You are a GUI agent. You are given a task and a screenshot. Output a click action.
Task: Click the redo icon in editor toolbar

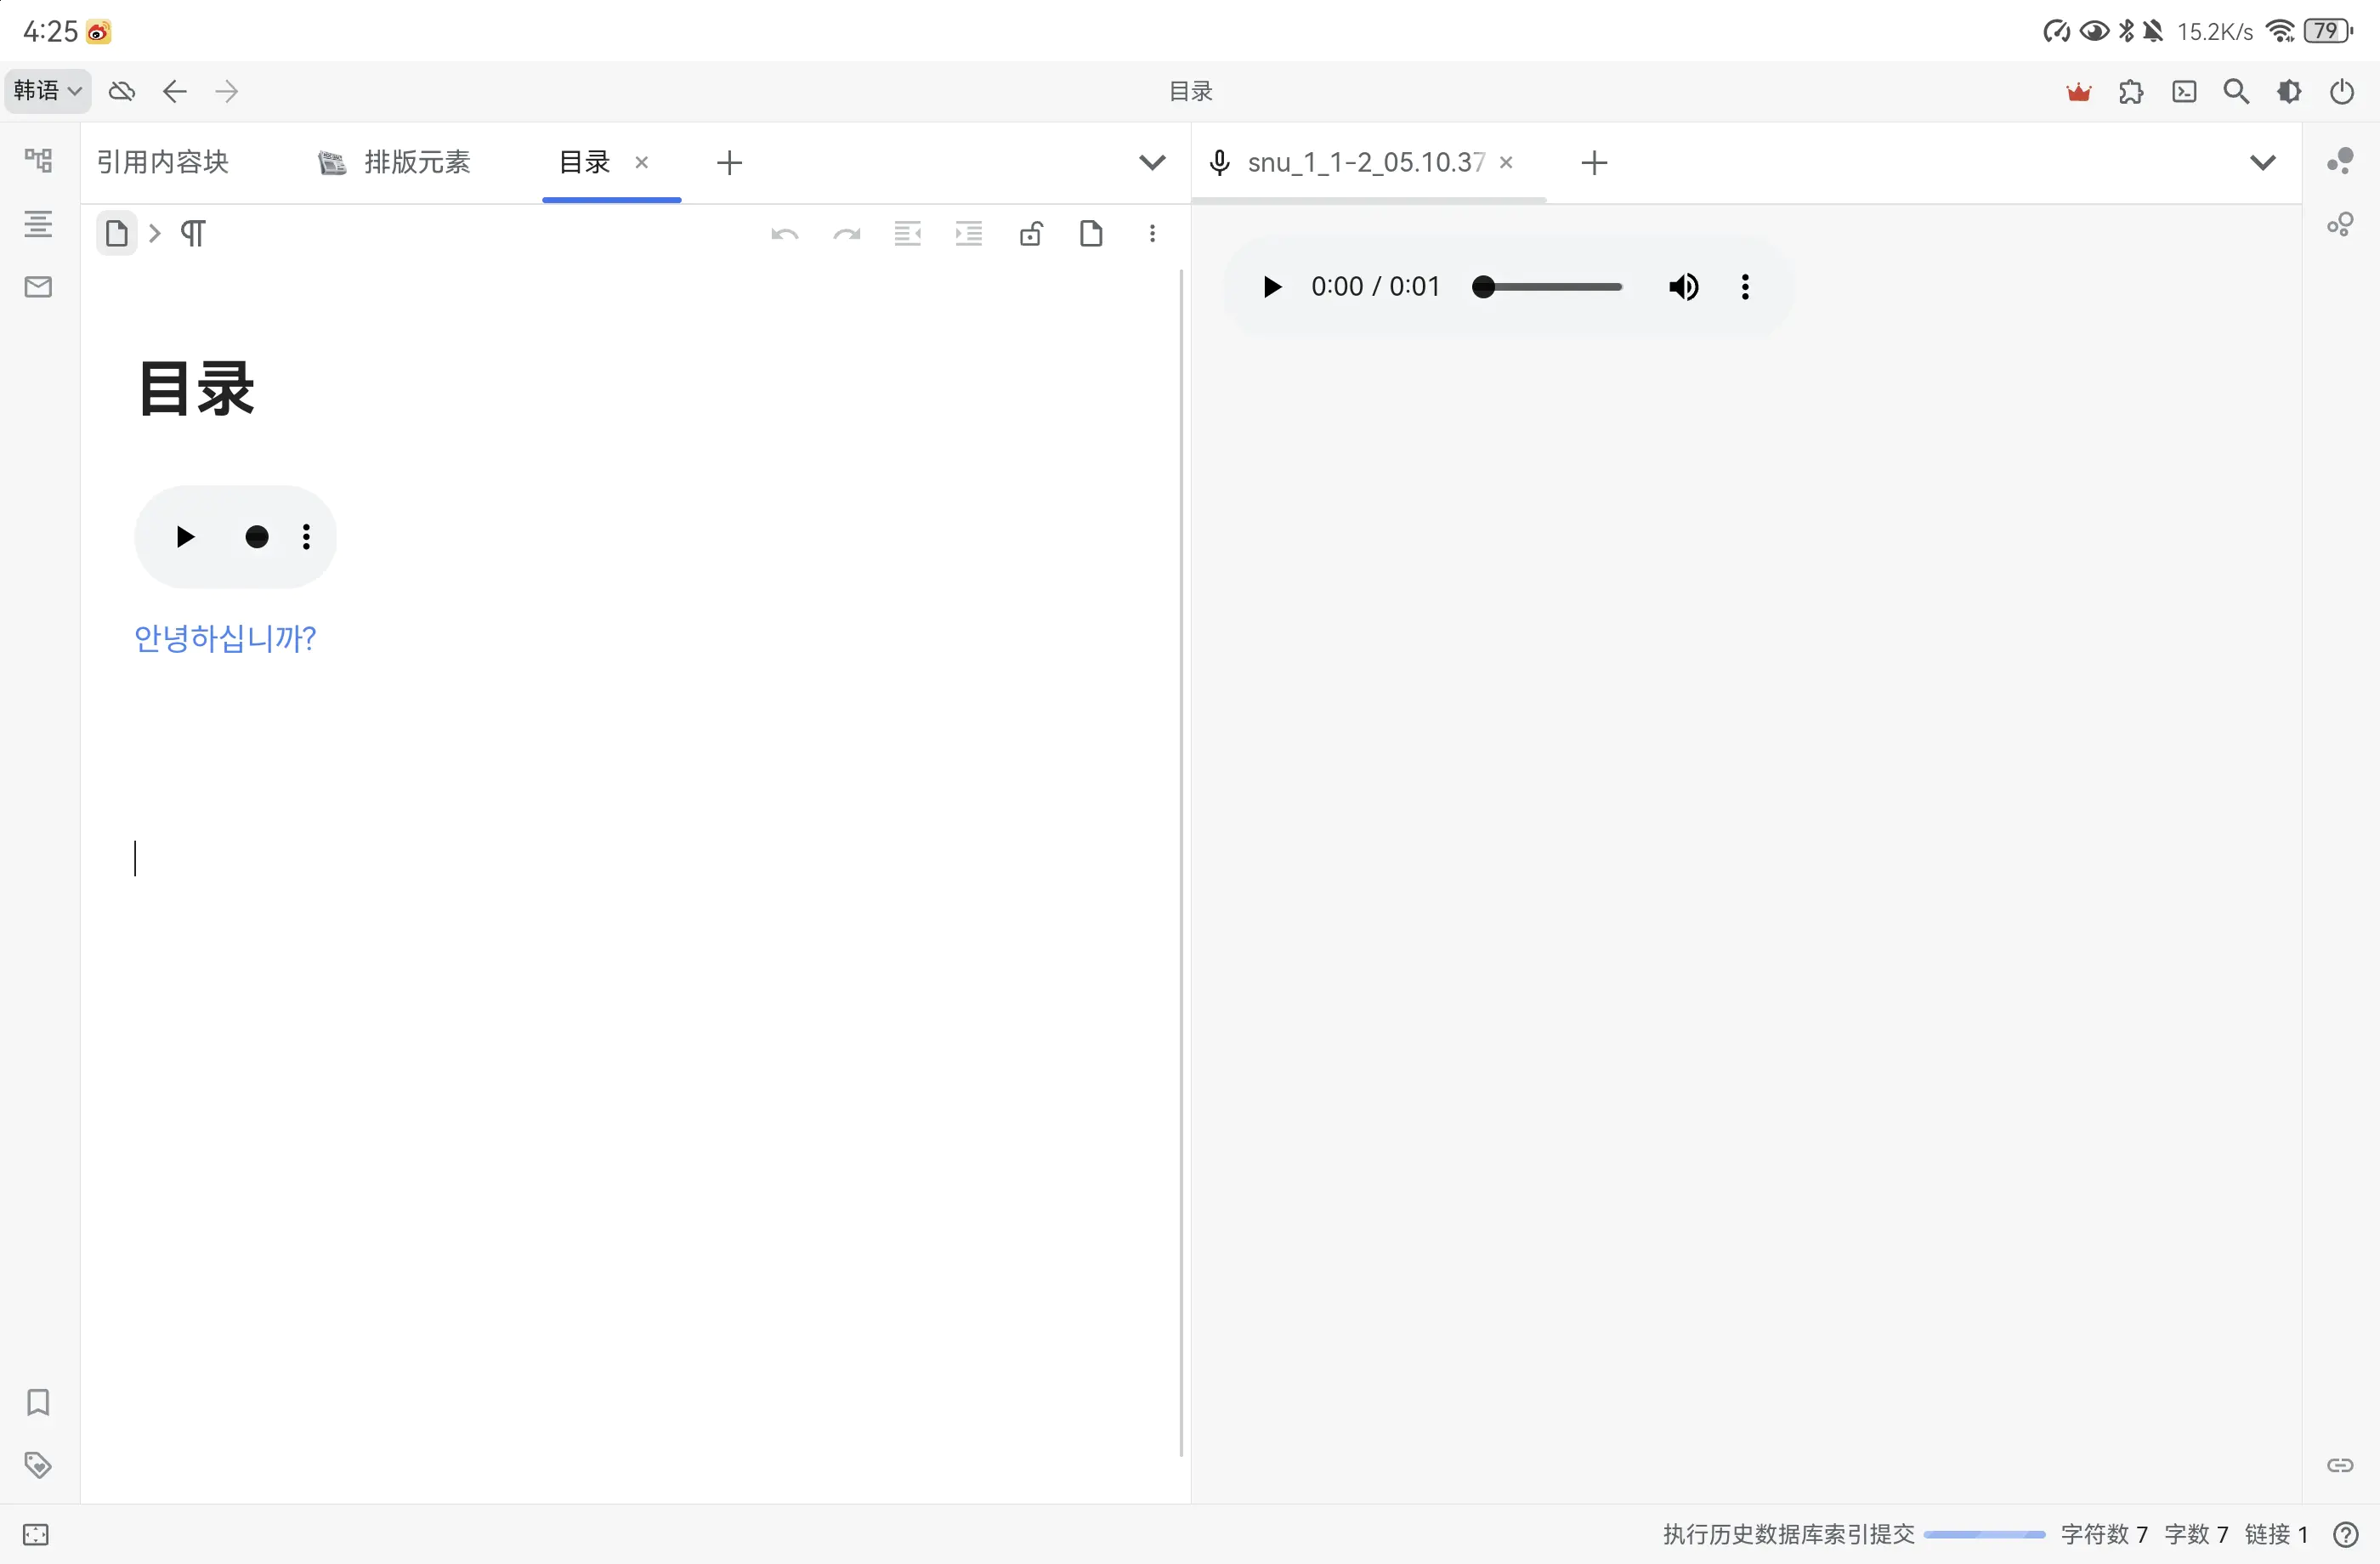pos(846,233)
